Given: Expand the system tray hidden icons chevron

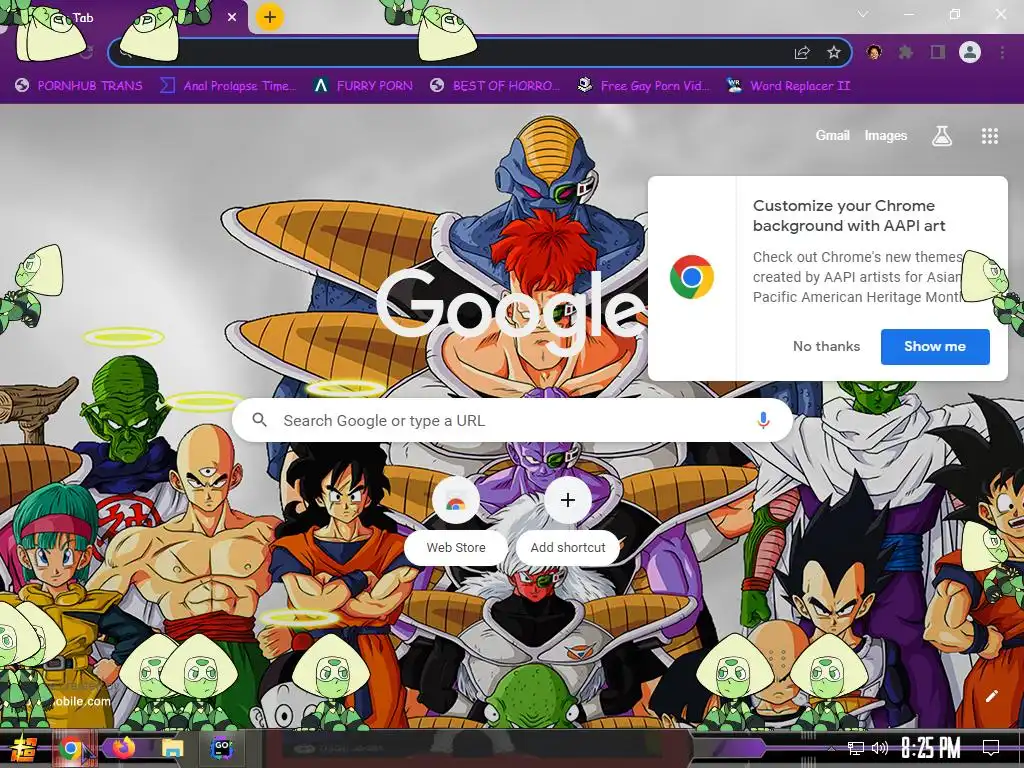Looking at the screenshot, I should (831, 748).
